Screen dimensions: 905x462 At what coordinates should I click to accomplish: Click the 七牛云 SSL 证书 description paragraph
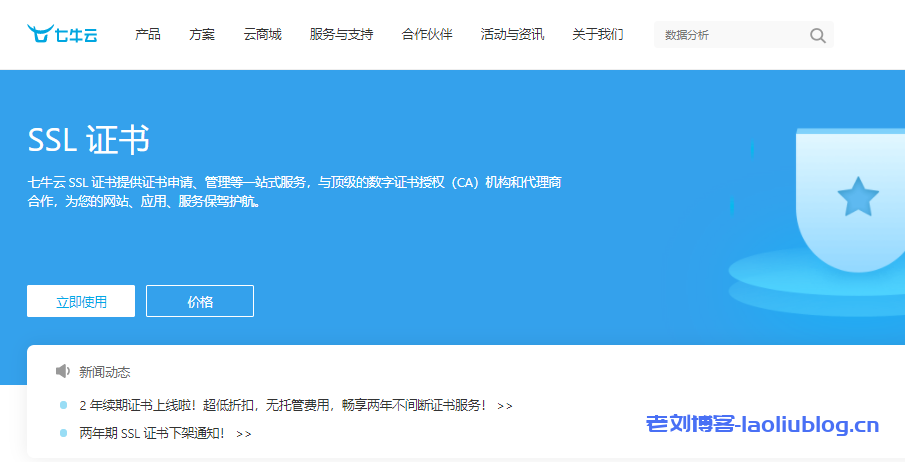point(294,192)
